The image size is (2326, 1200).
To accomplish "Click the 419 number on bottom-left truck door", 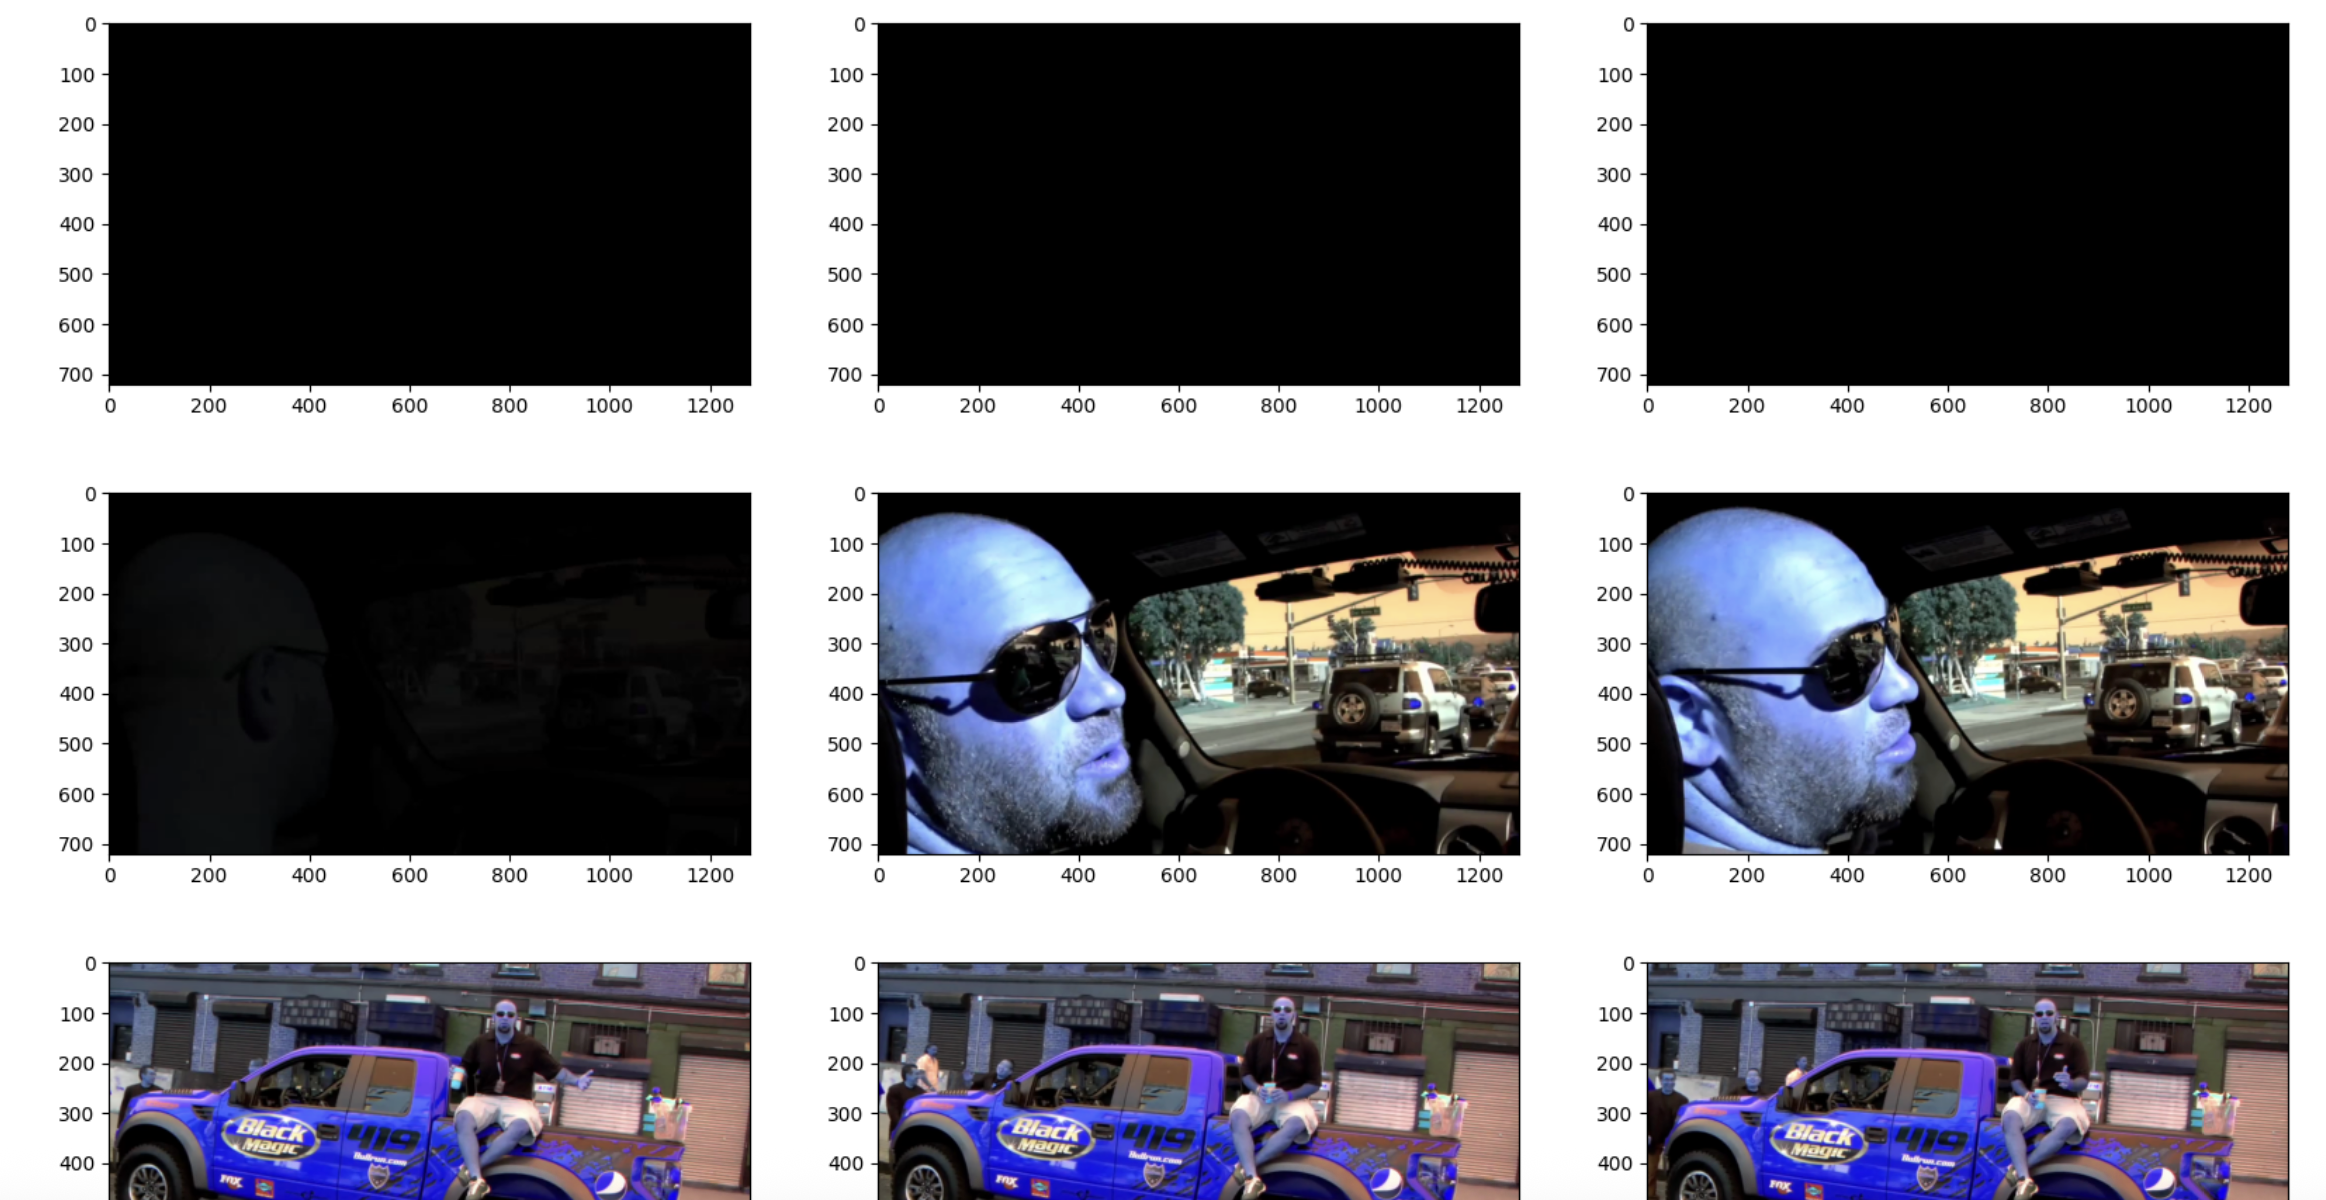I will click(x=383, y=1138).
